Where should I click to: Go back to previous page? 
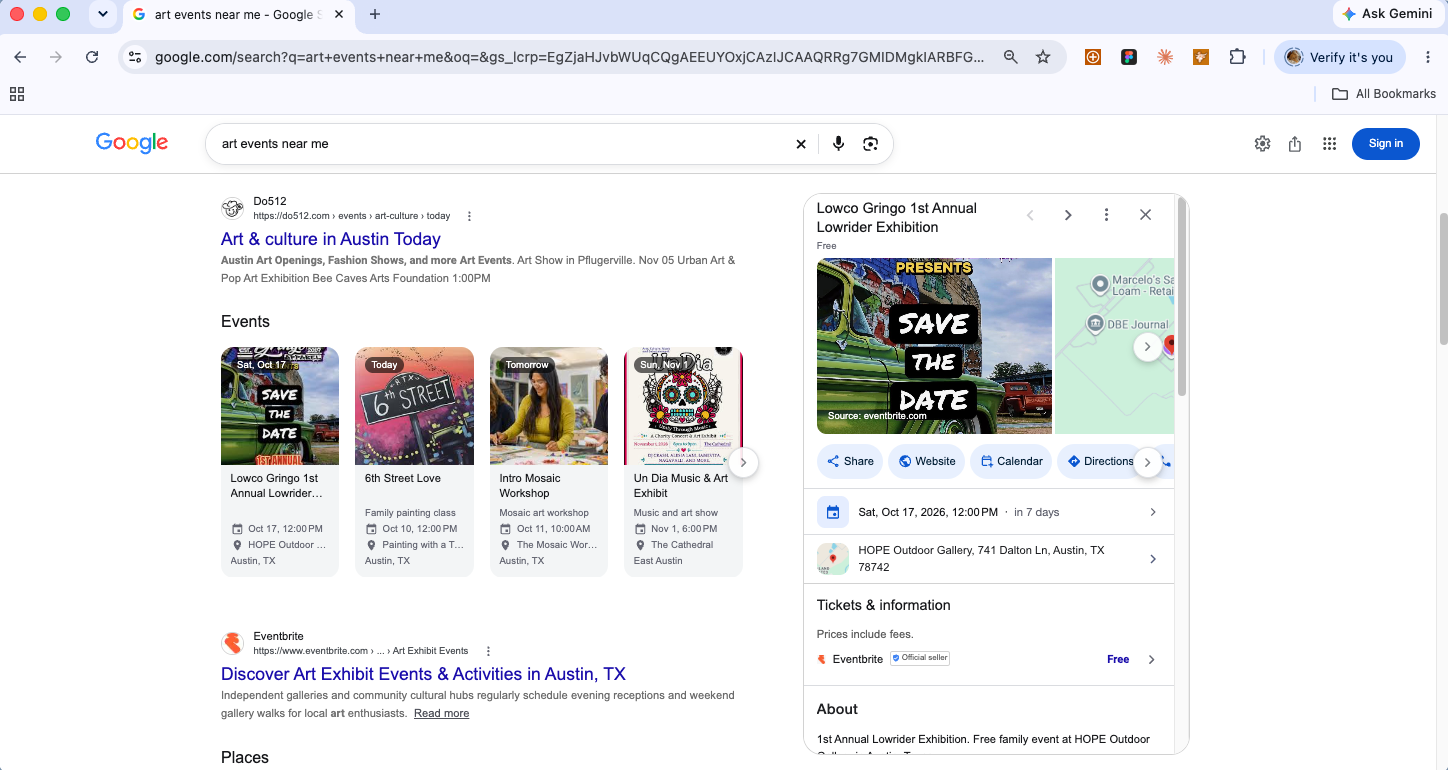point(20,57)
